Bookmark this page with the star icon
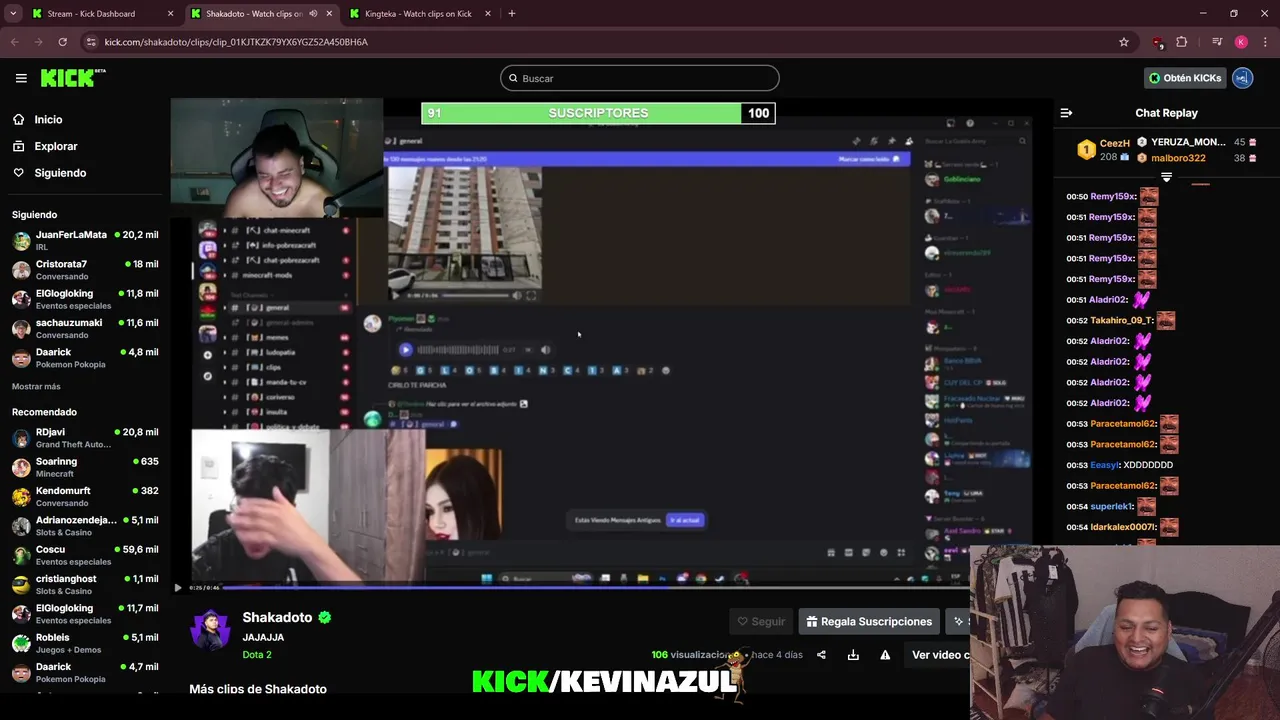The width and height of the screenshot is (1280, 720). coord(1124,42)
